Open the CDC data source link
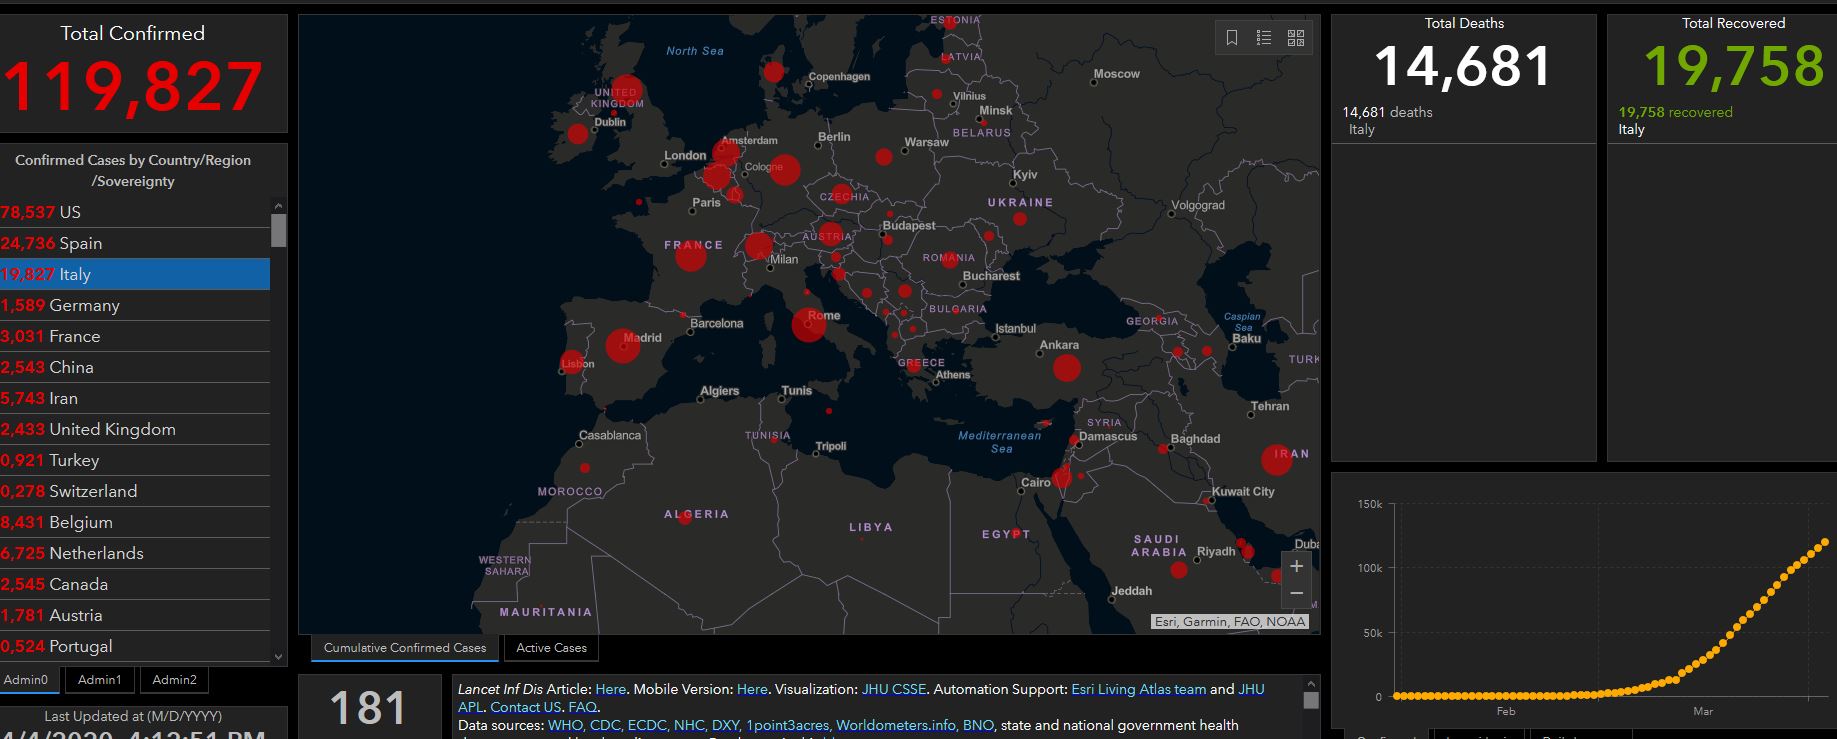 tap(606, 725)
